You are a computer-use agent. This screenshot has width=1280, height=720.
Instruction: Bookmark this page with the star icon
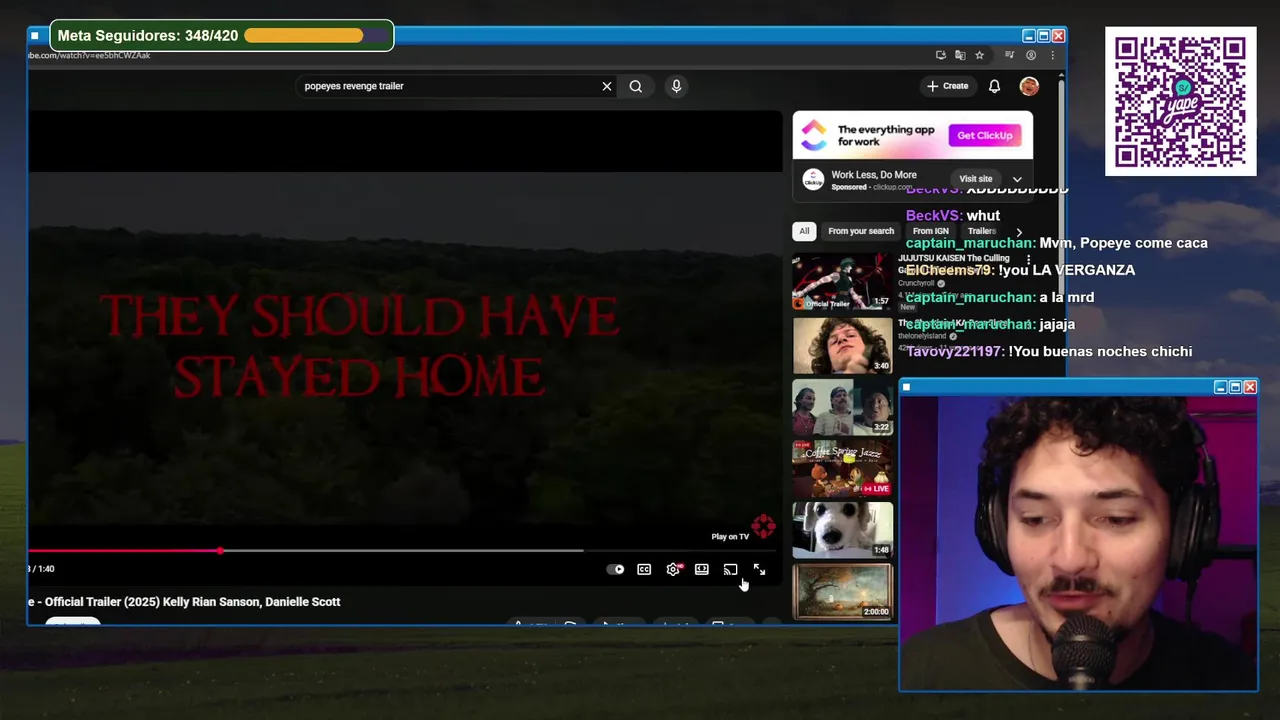[979, 55]
